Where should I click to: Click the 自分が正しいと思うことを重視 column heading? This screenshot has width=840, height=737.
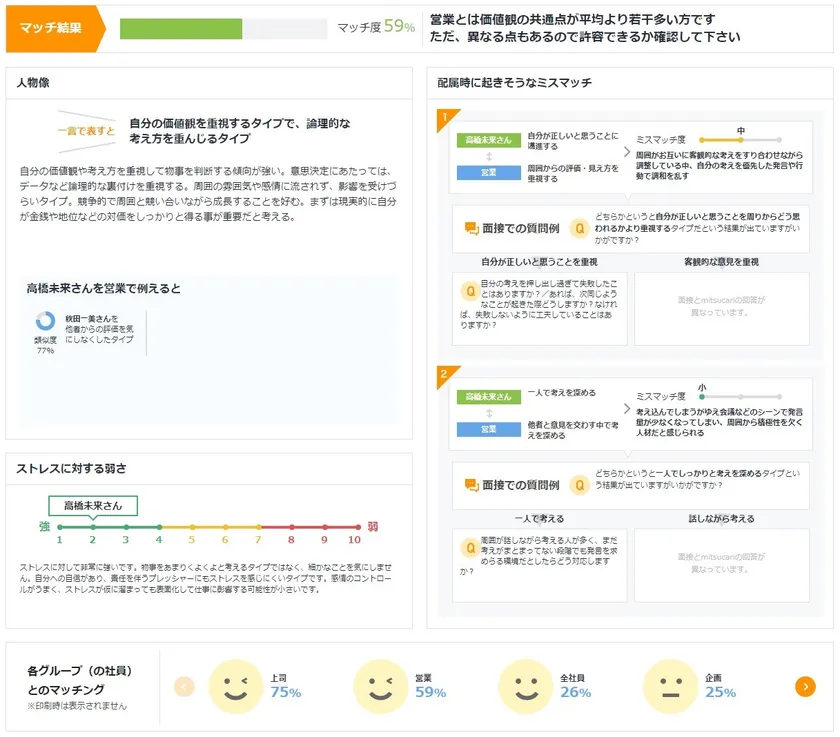539,262
